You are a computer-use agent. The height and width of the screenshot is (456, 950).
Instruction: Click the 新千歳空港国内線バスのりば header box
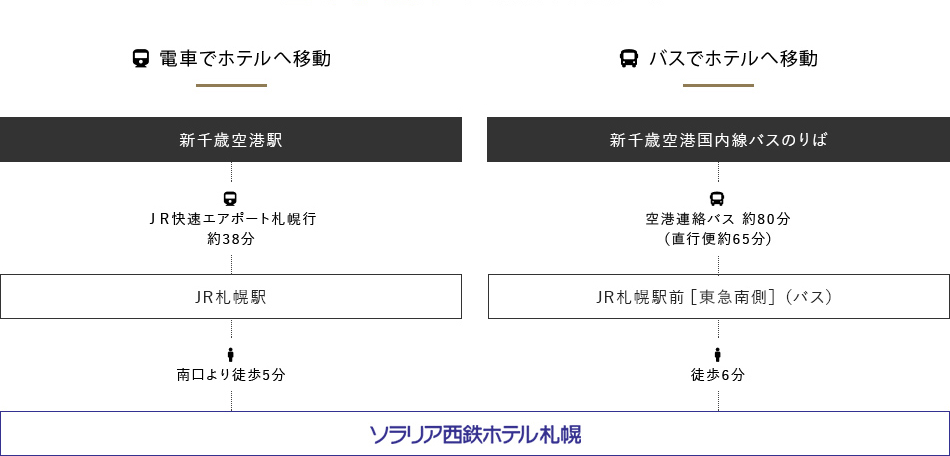coord(719,140)
